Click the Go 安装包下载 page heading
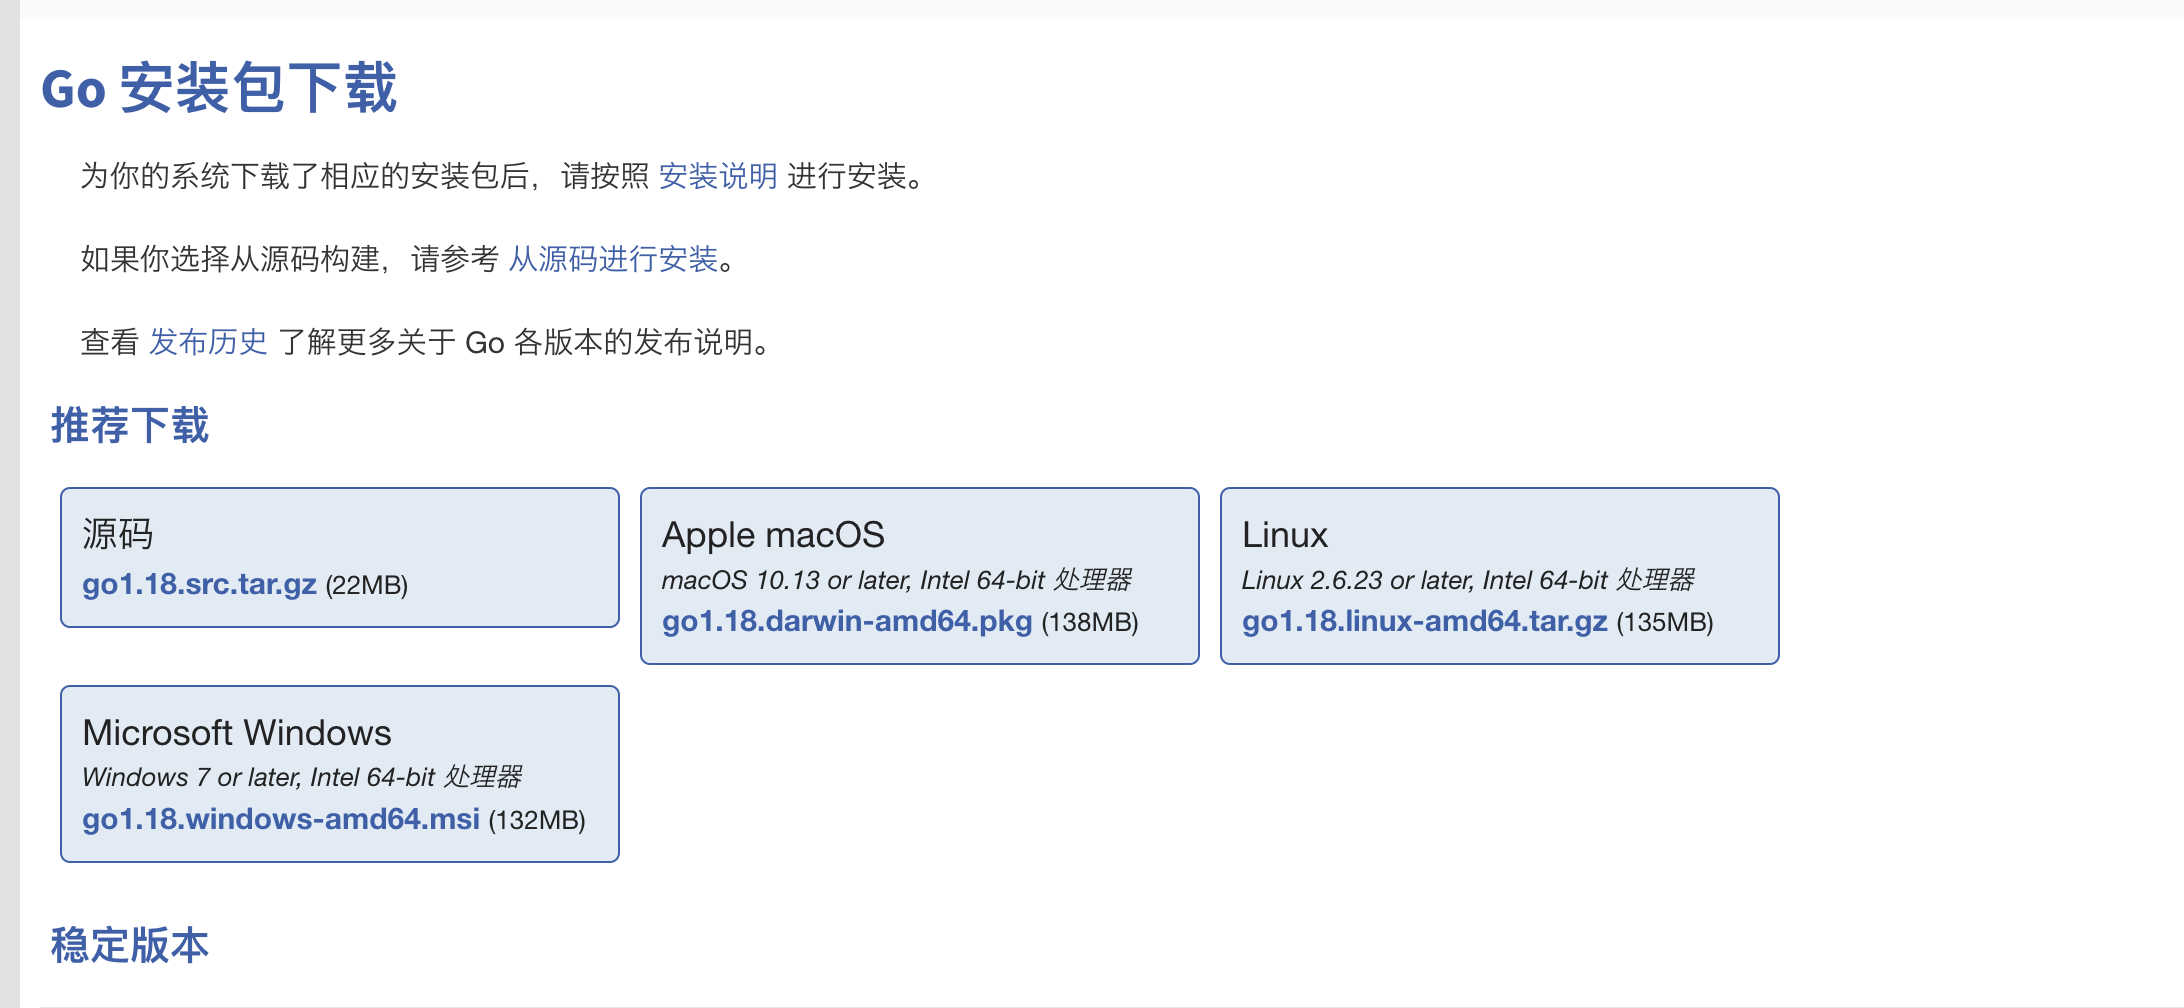 click(219, 88)
